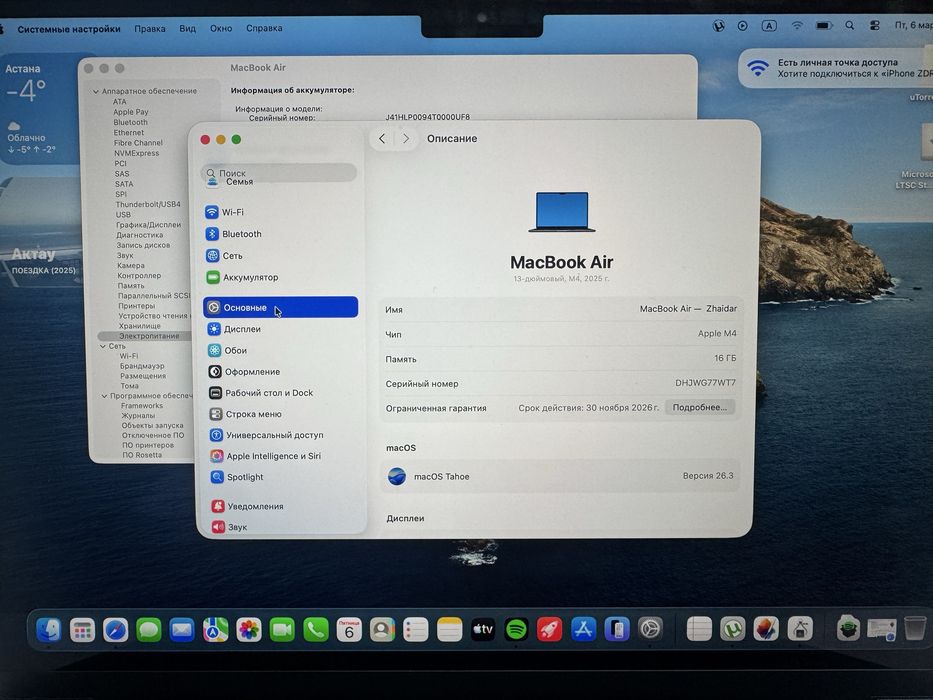The image size is (933, 700).
Task: Open the Астана weather widget
Action: click(37, 109)
